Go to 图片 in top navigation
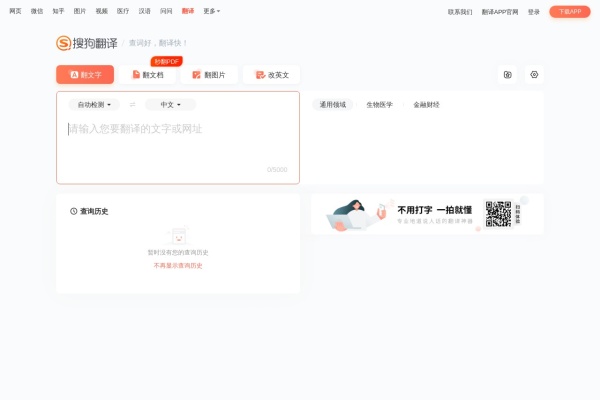Viewport: 600px width, 400px height. 80,11
